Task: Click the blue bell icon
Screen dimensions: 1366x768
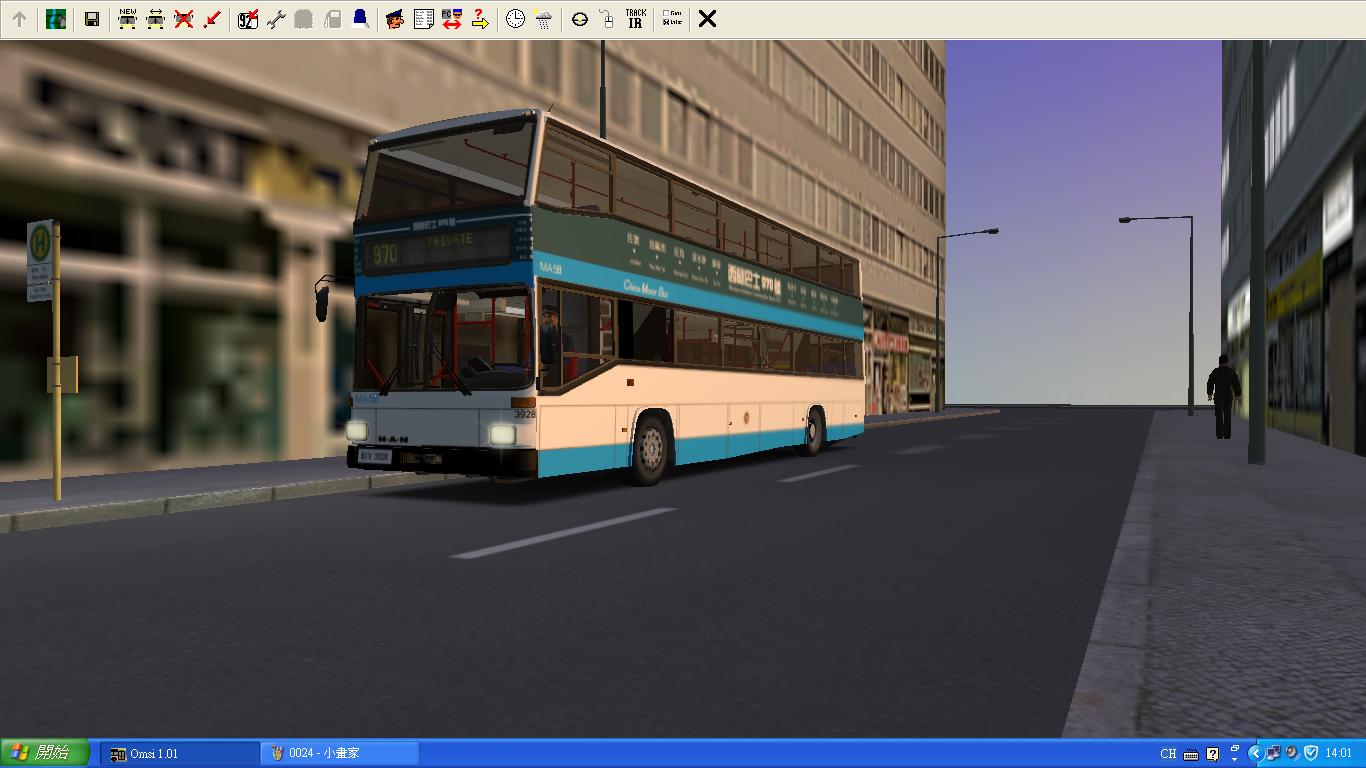Action: point(360,19)
